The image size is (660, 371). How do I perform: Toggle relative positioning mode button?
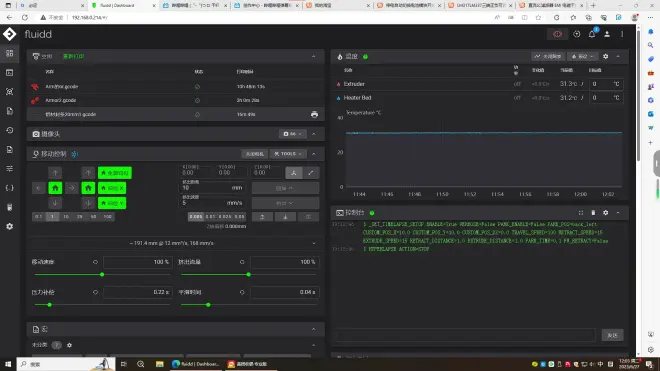(311, 173)
